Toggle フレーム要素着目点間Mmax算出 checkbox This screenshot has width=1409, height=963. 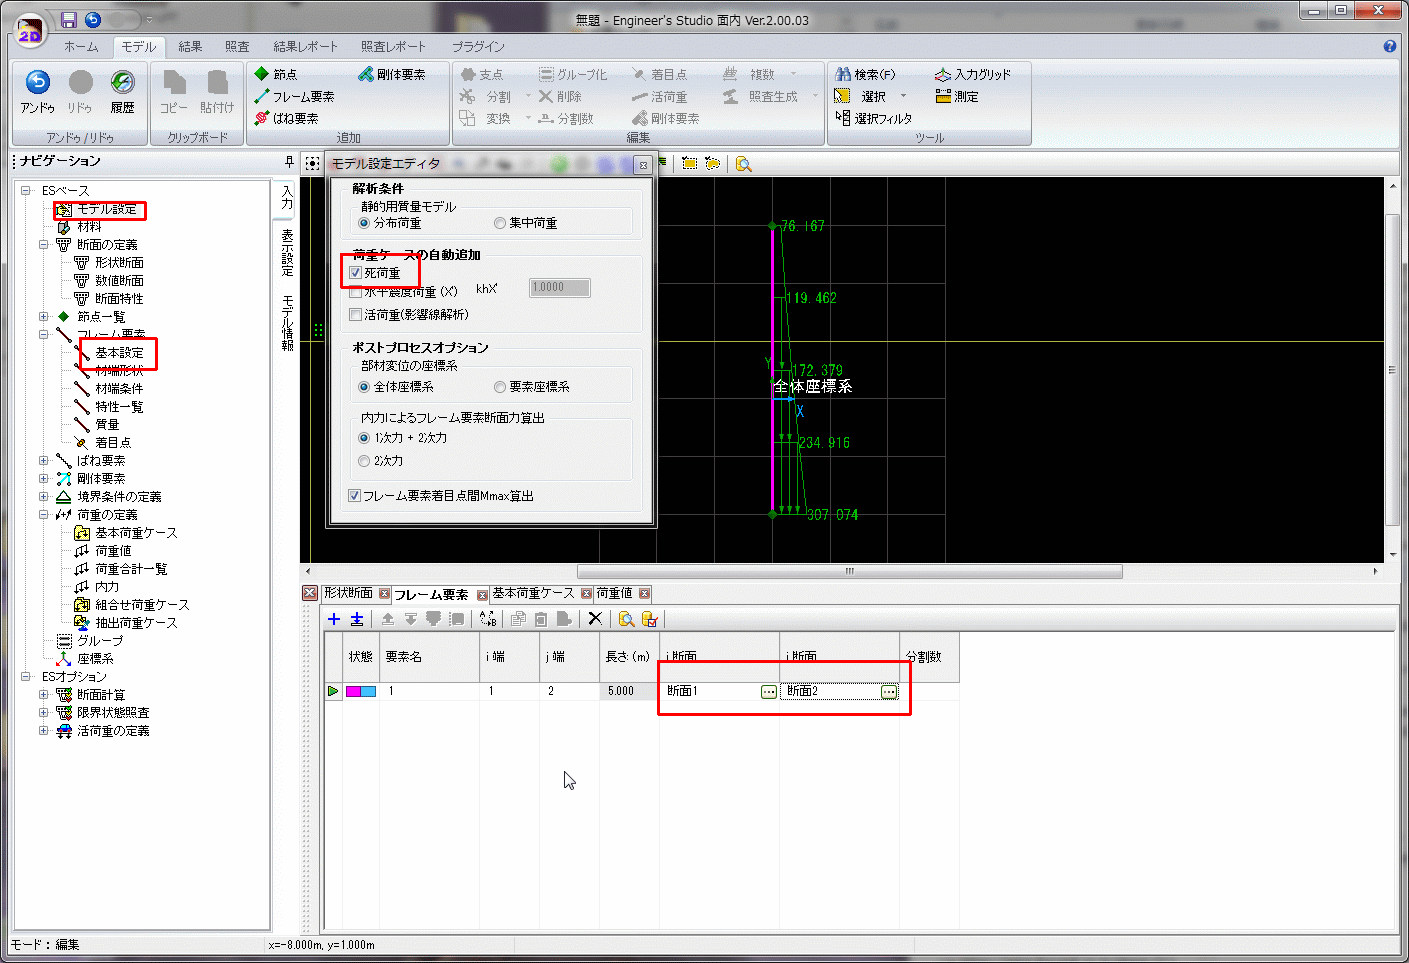point(354,495)
